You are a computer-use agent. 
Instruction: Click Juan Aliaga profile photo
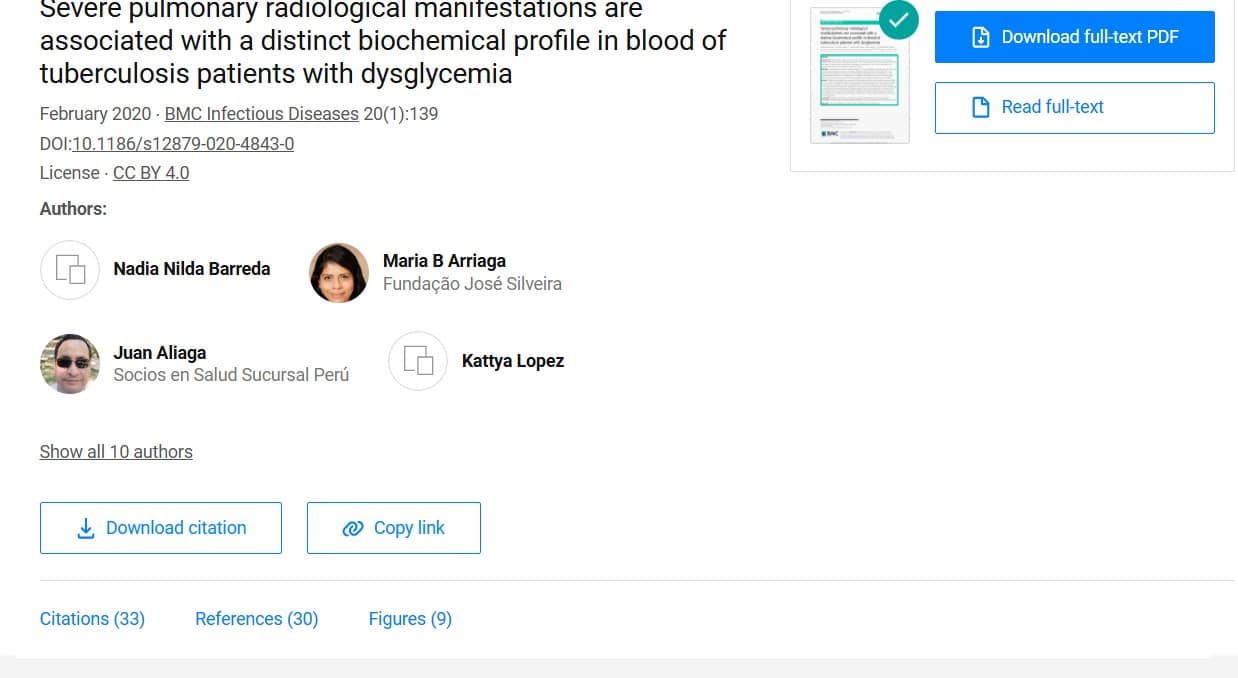70,364
